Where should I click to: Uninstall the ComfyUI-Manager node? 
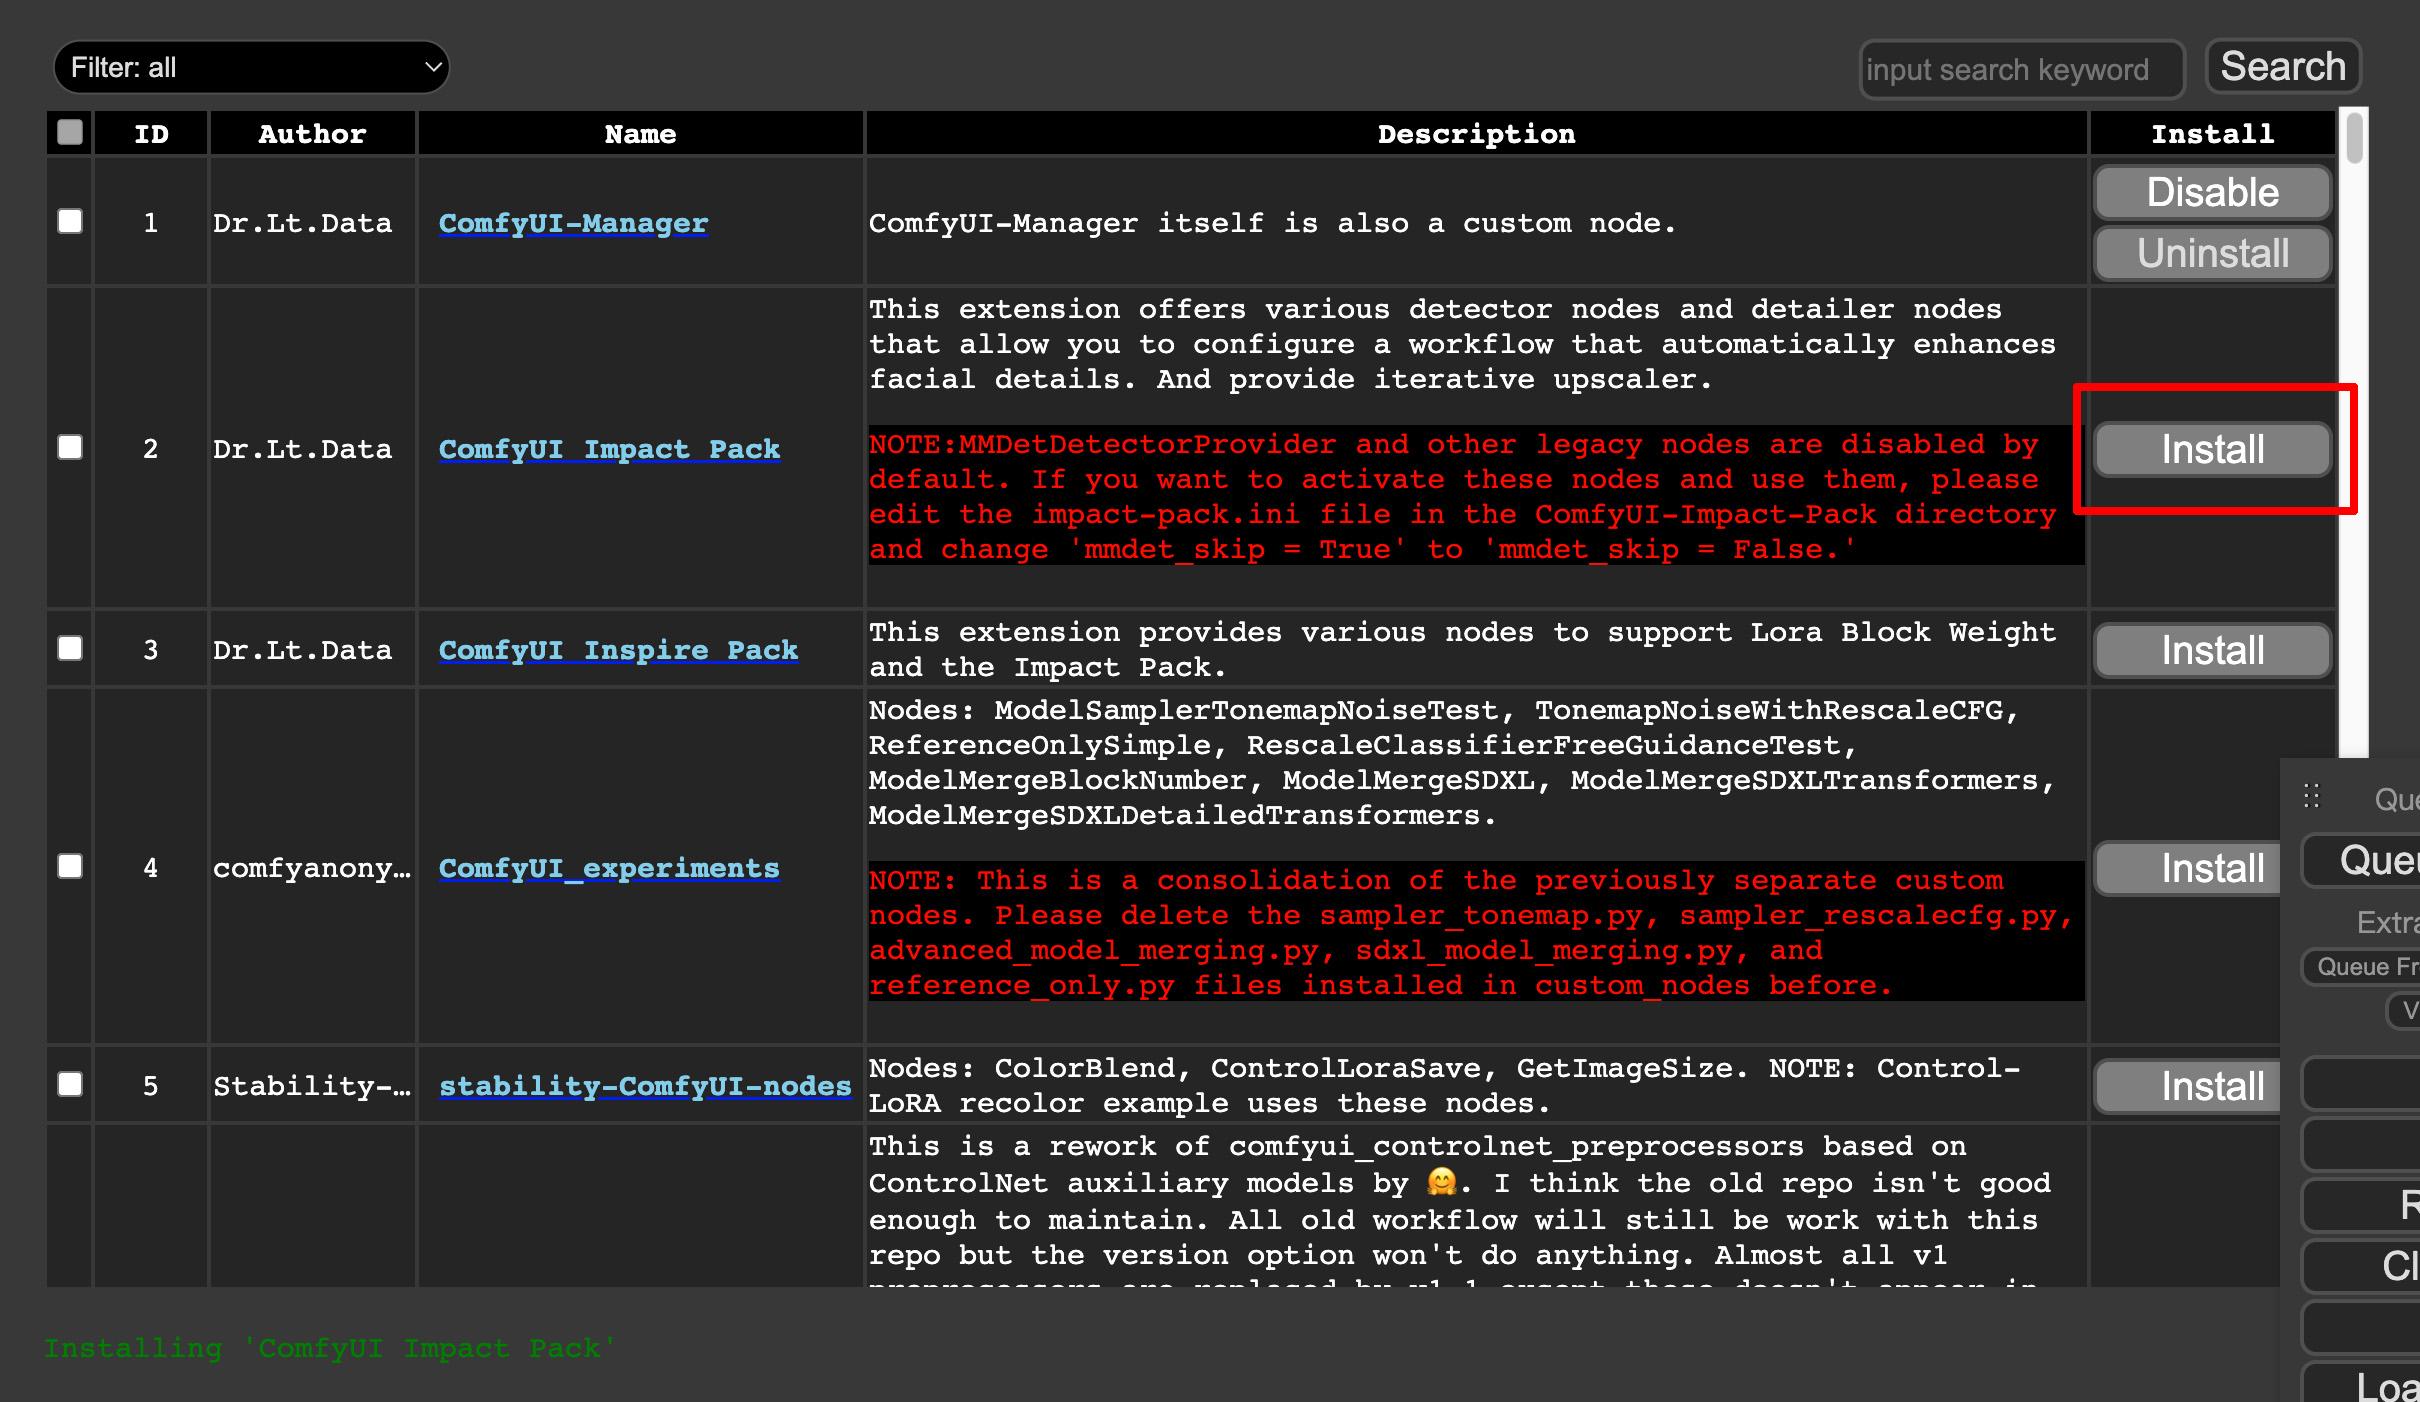click(x=2212, y=253)
